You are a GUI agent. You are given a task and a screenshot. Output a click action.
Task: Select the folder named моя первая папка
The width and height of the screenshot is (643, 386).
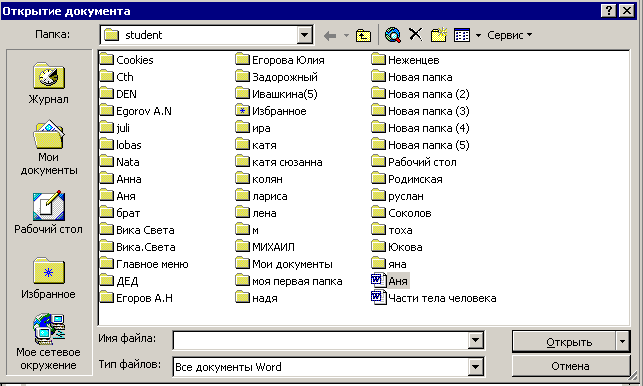tap(289, 281)
